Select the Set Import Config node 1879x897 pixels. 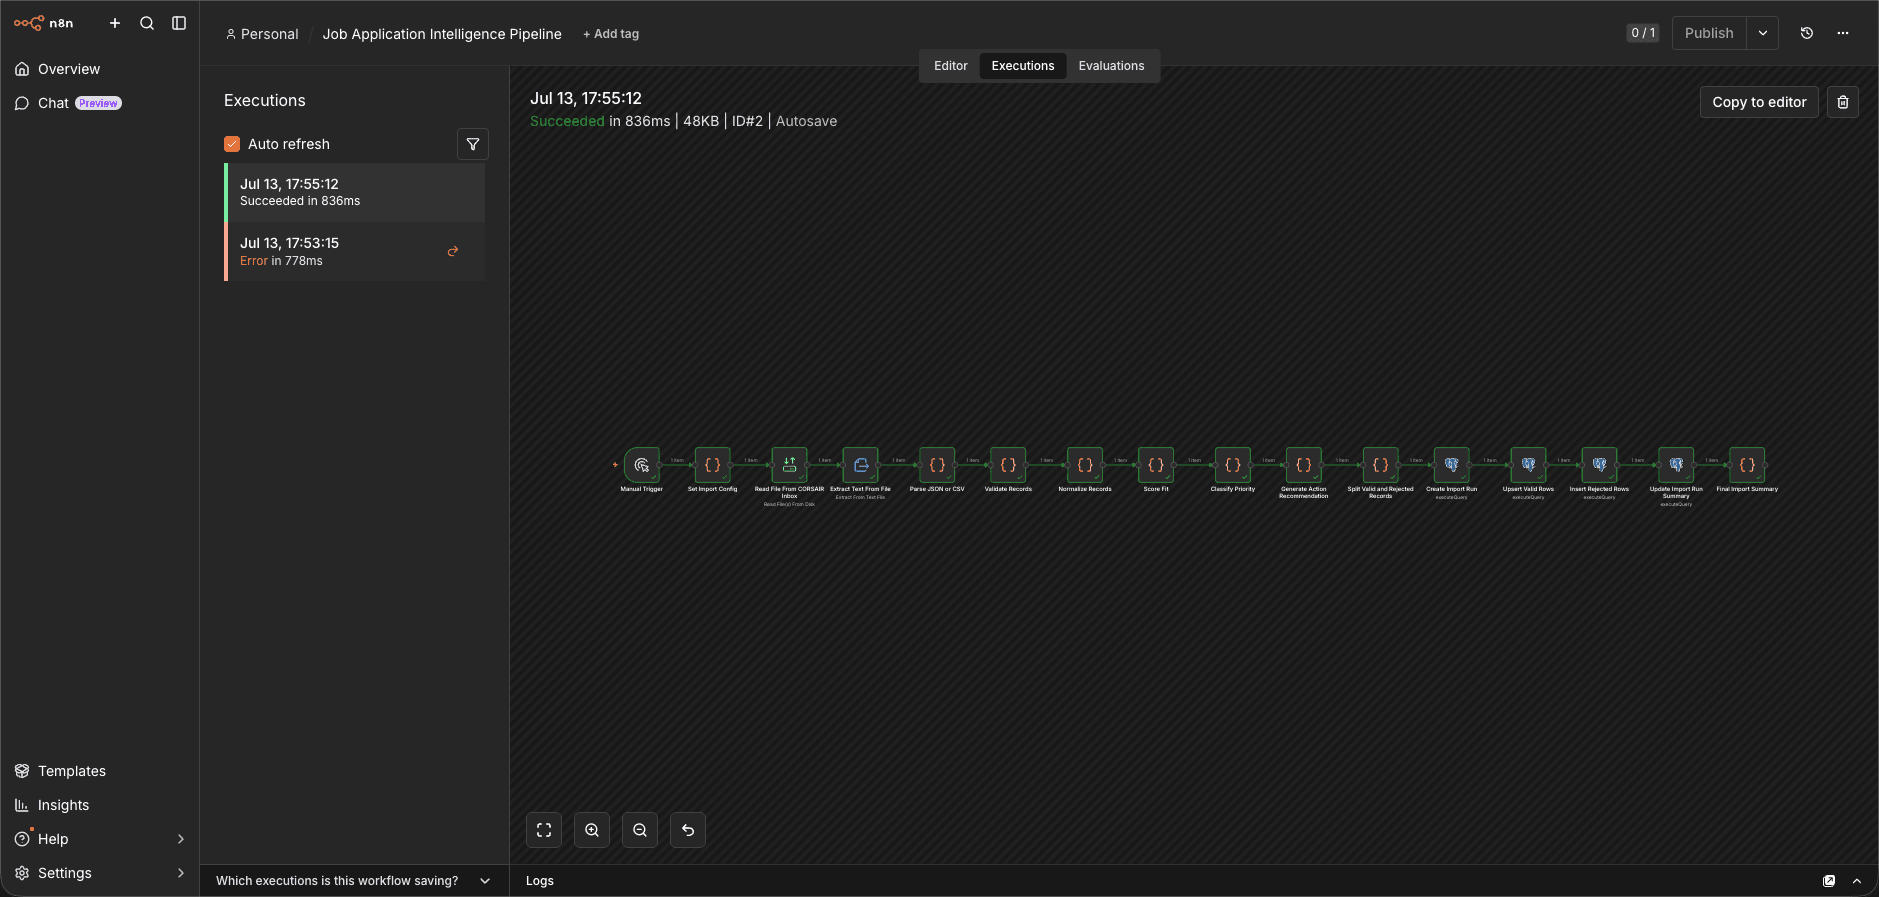point(713,465)
